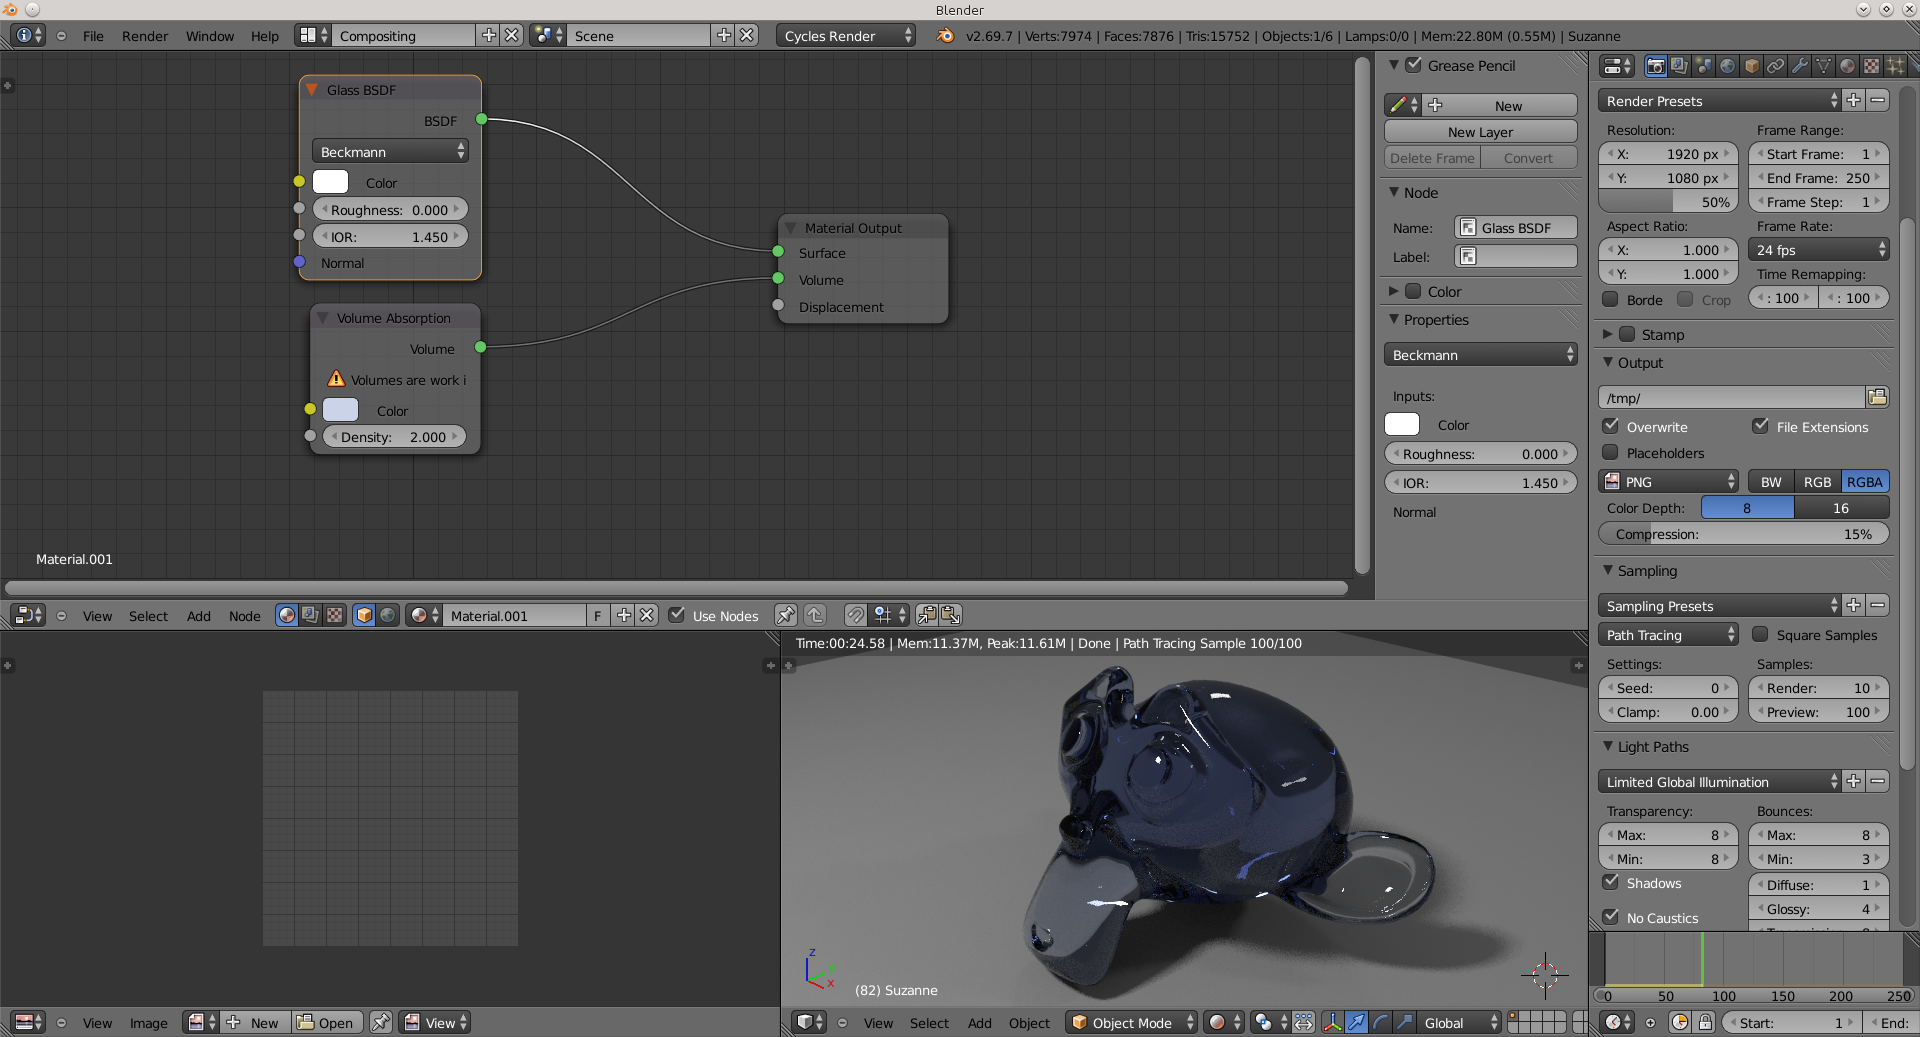This screenshot has width=1920, height=1037.
Task: Set color depth to 16
Action: [x=1842, y=508]
